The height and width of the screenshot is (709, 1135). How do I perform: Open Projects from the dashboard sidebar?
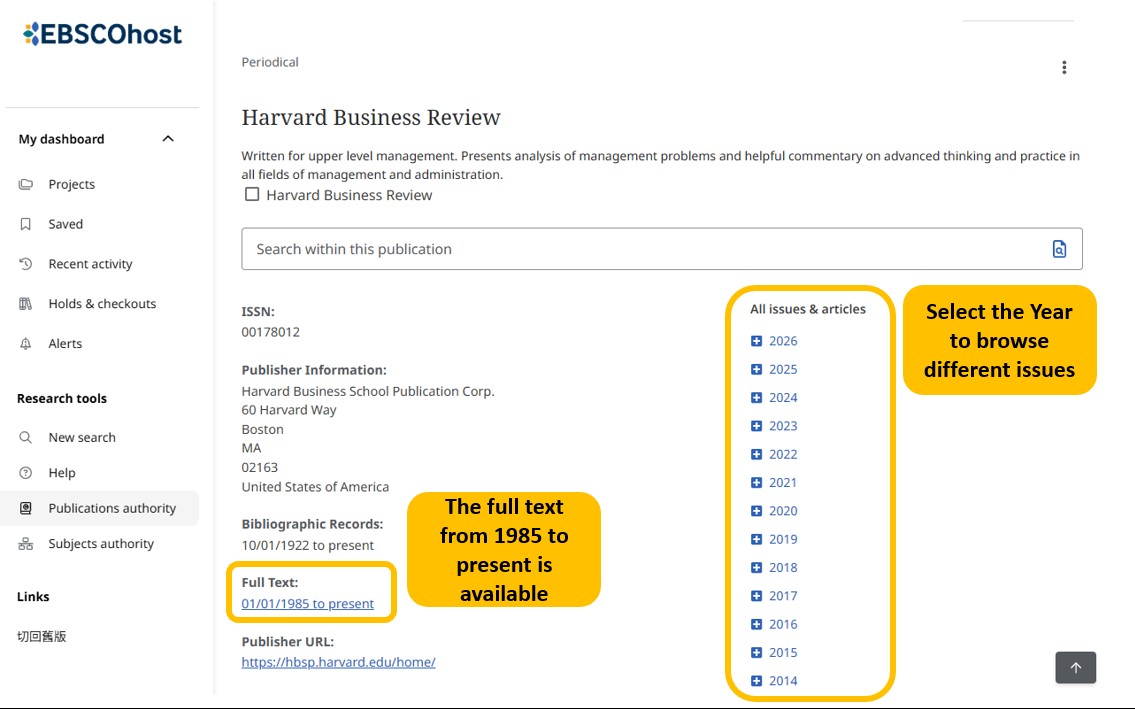pyautogui.click(x=71, y=184)
